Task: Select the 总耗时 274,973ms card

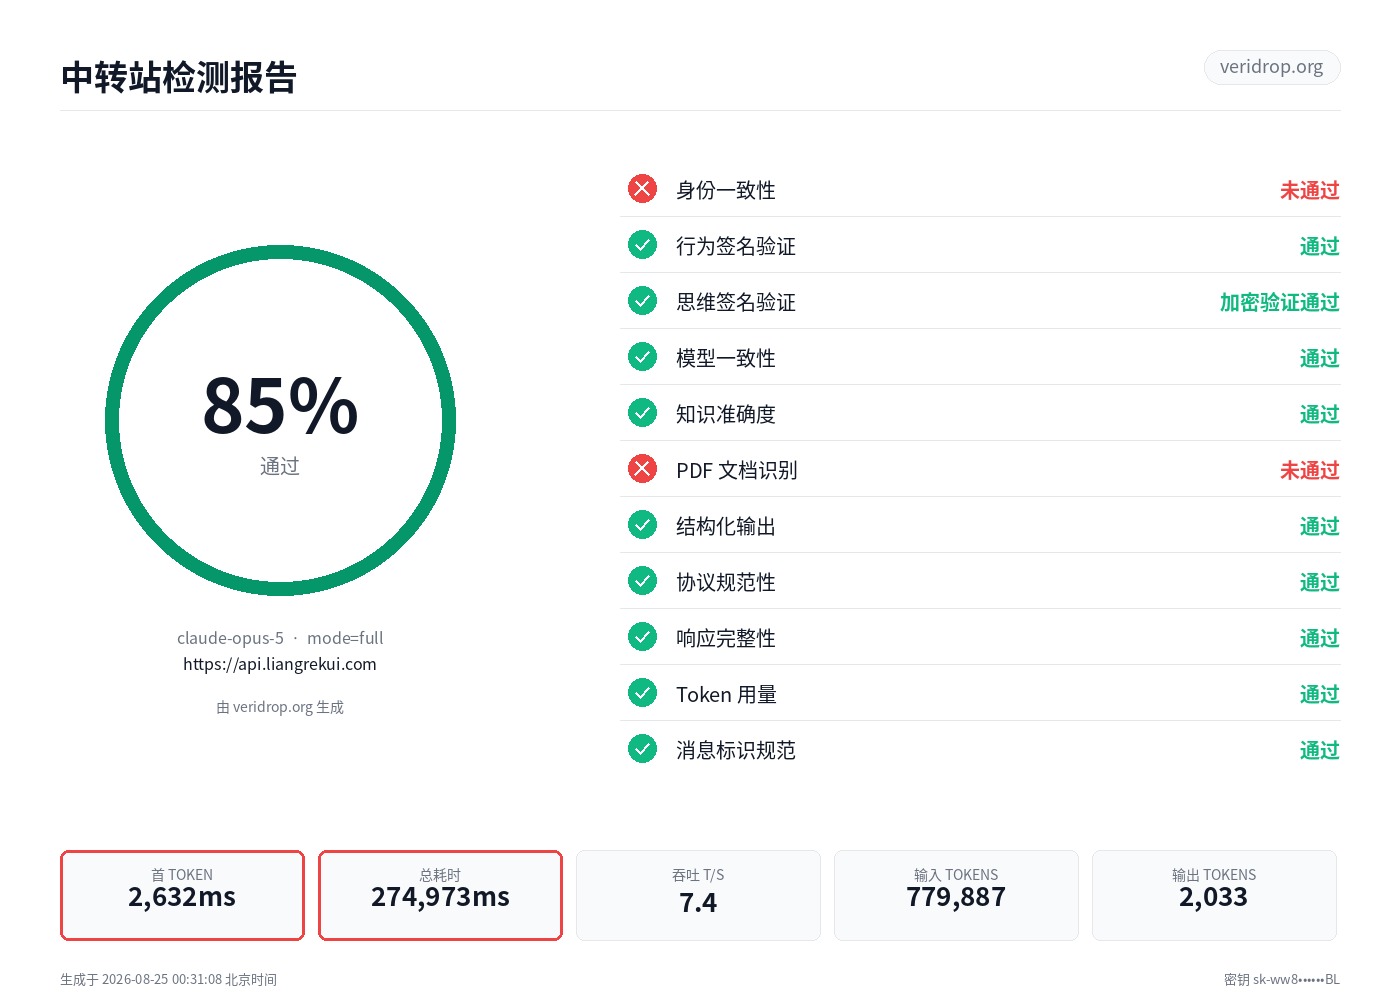Action: tap(440, 895)
